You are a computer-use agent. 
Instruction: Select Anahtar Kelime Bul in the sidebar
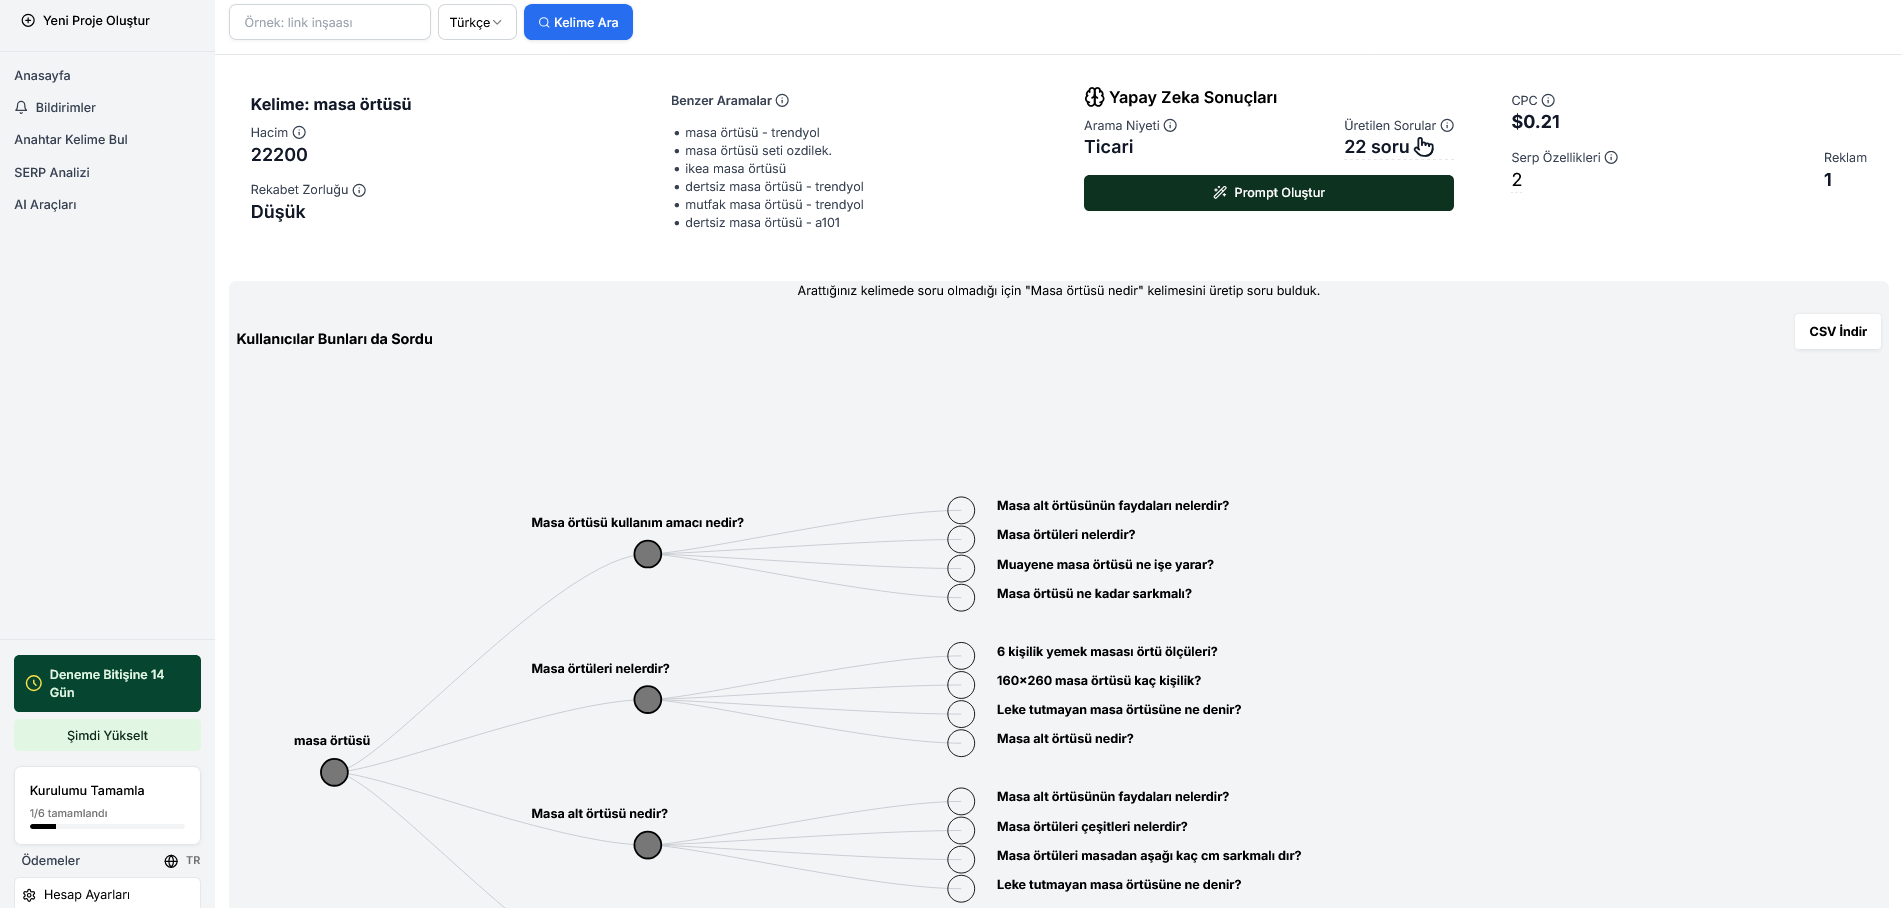(x=70, y=139)
